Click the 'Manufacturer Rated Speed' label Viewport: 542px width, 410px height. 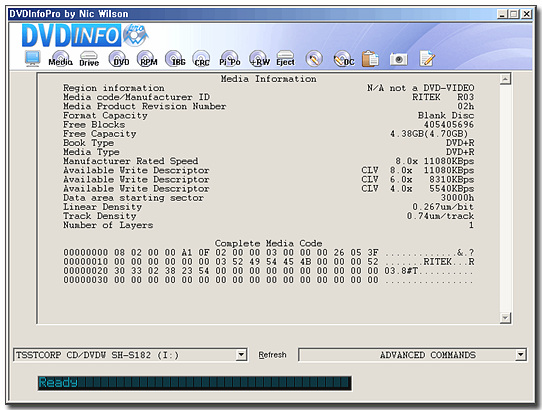click(x=131, y=161)
